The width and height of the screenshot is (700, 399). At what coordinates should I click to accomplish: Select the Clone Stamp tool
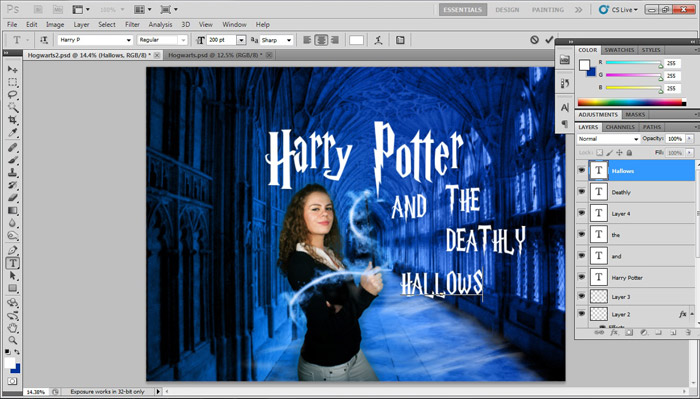coord(12,173)
